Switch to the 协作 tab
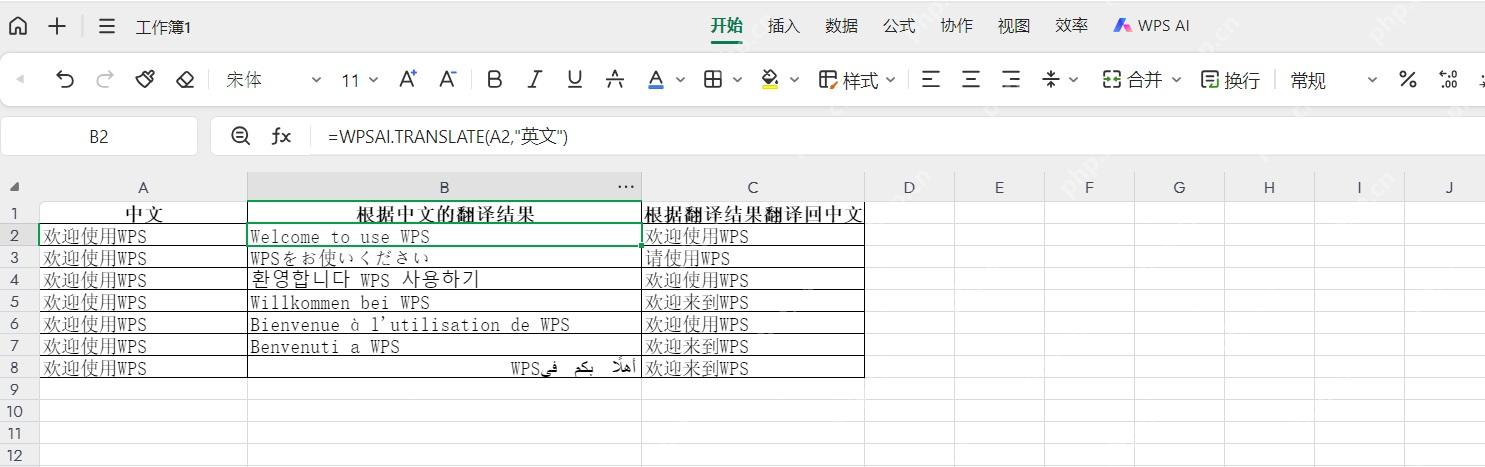 957,26
